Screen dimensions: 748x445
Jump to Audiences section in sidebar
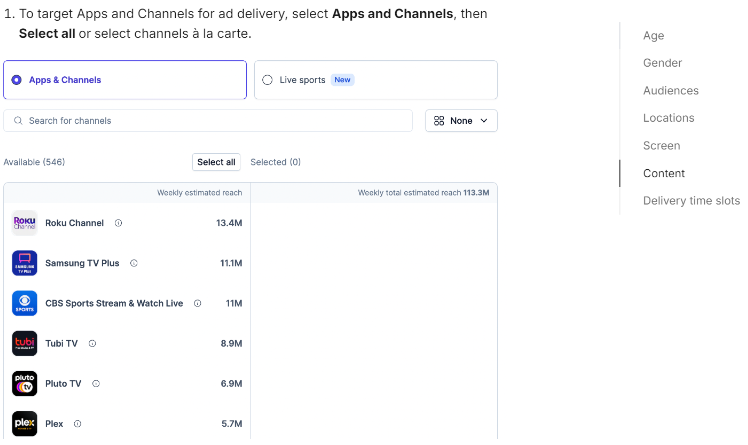[671, 91]
